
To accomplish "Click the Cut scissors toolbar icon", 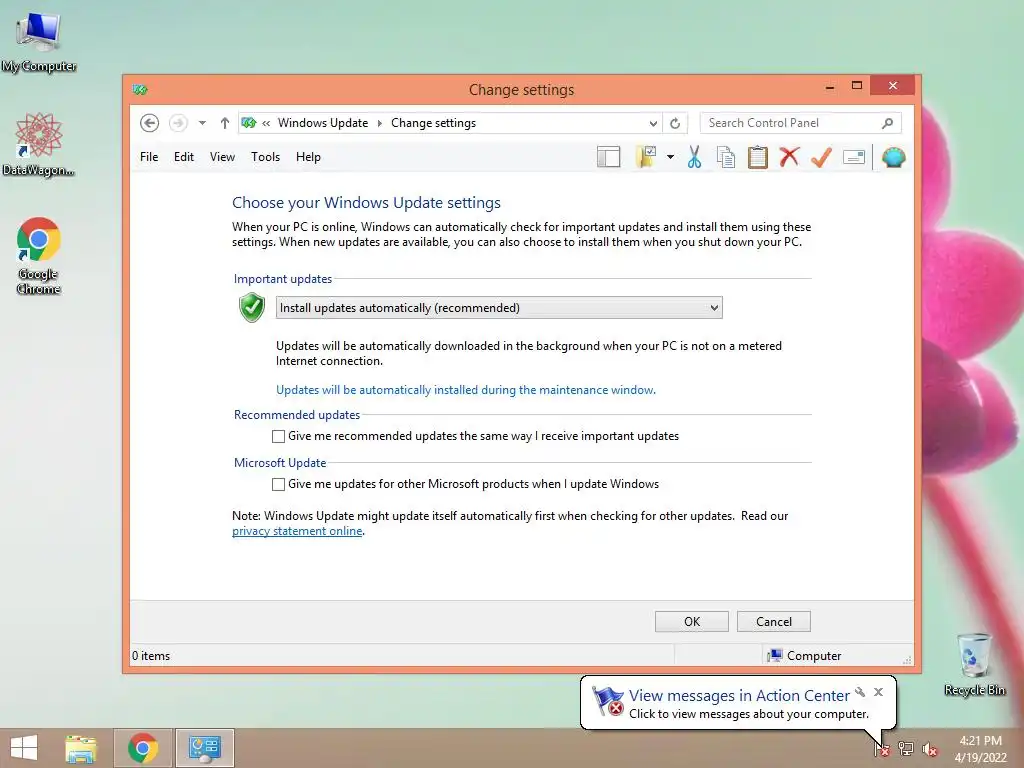I will click(x=694, y=157).
